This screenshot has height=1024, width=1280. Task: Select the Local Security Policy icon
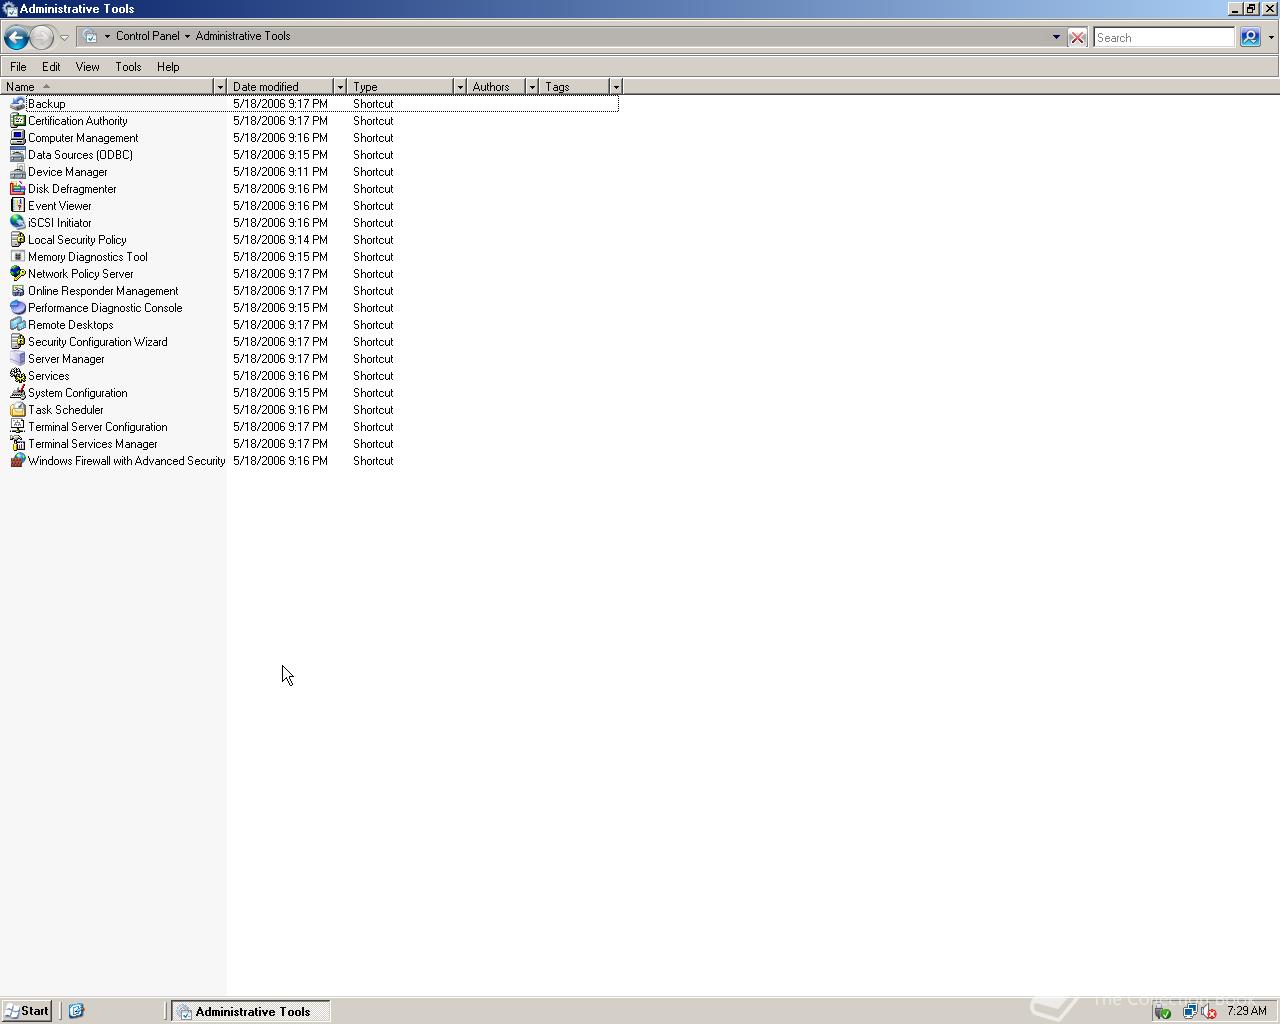tap(17, 240)
